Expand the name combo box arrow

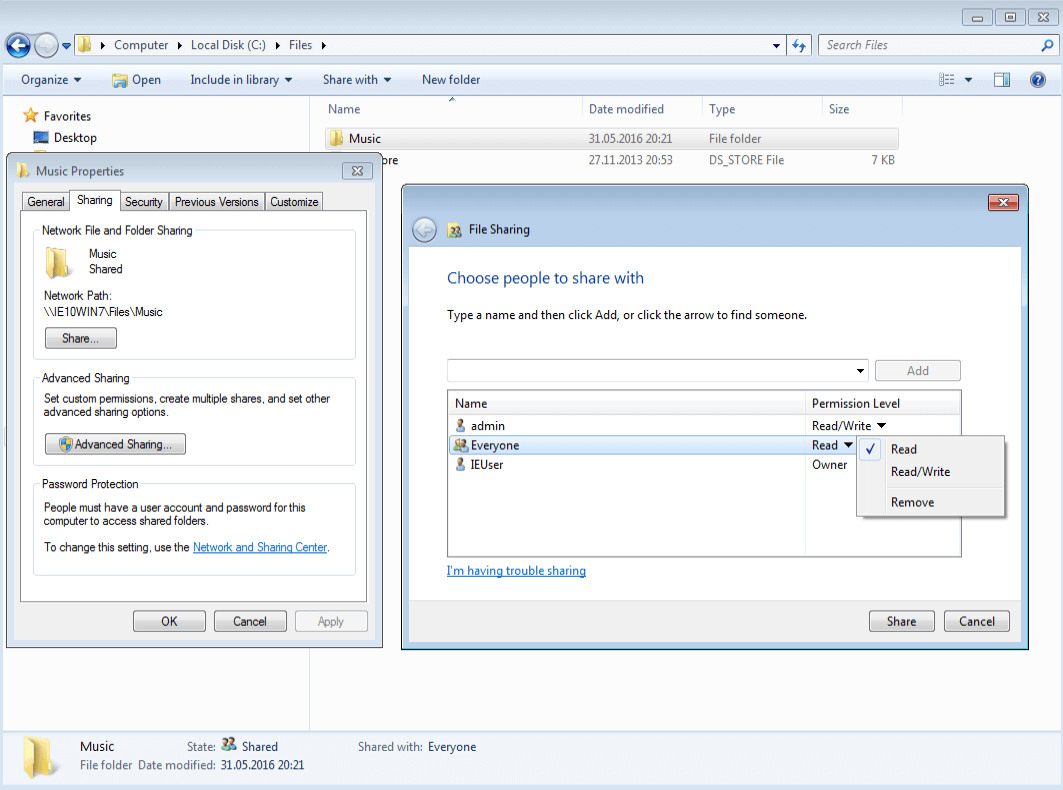(x=859, y=370)
